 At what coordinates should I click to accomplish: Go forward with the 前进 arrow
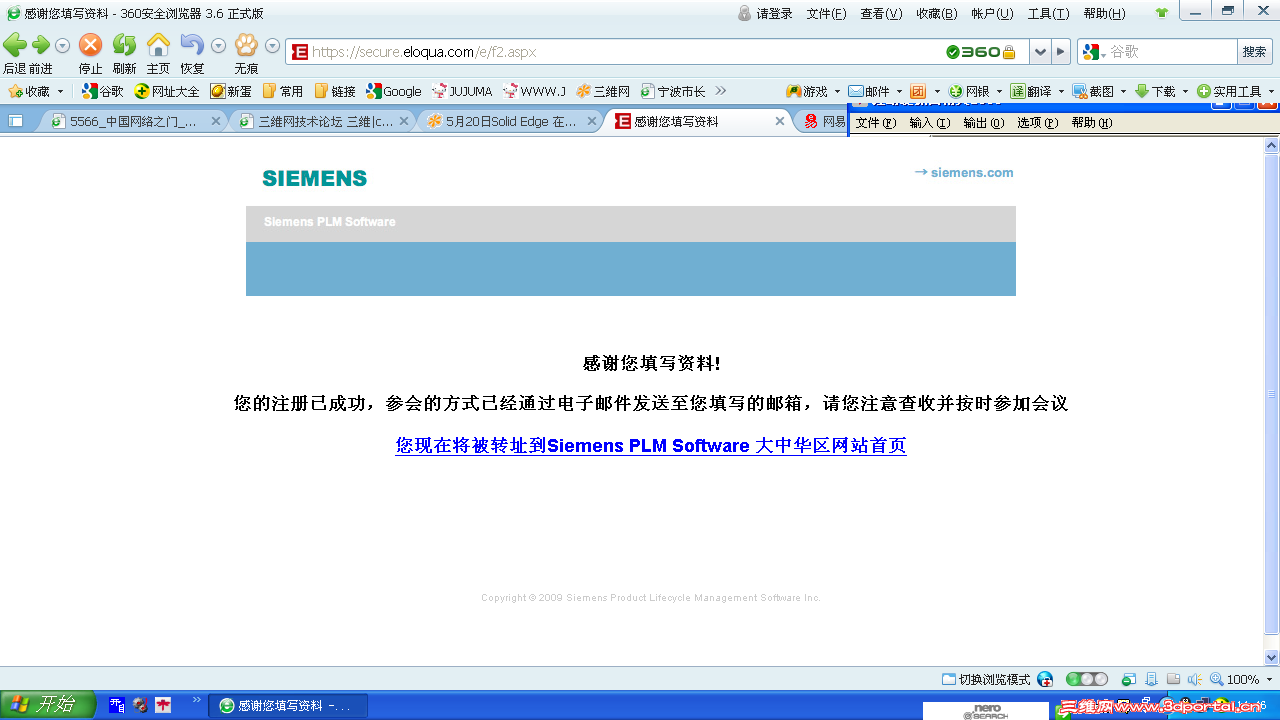[41, 45]
